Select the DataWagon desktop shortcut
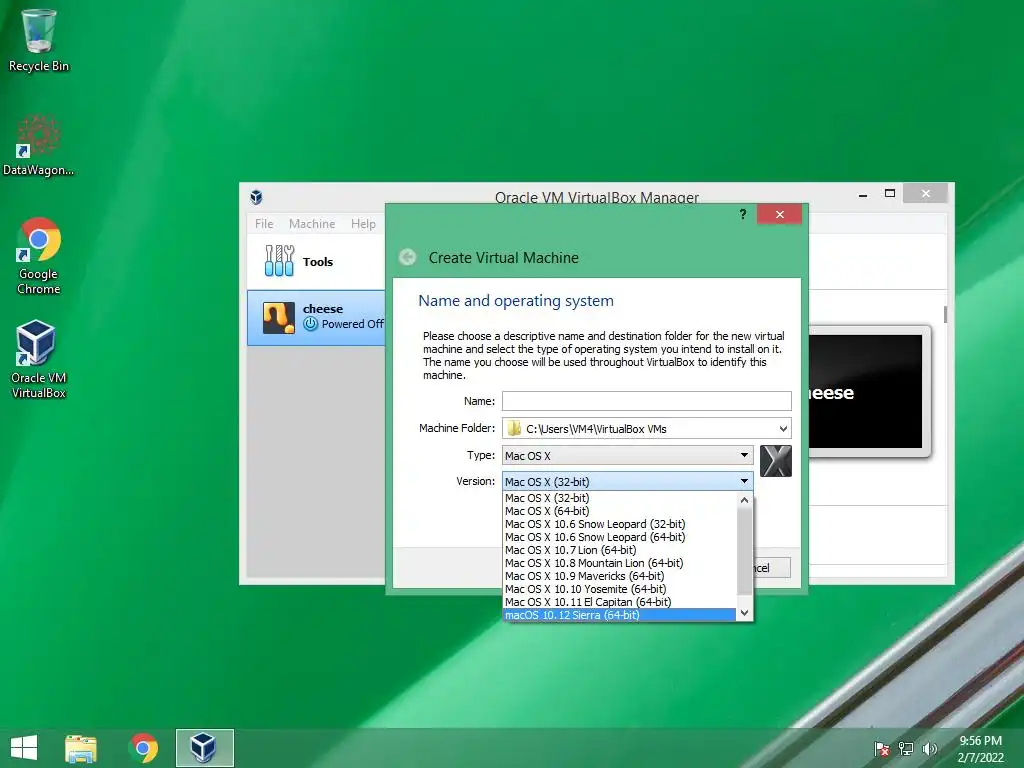This screenshot has width=1024, height=768. (x=39, y=145)
